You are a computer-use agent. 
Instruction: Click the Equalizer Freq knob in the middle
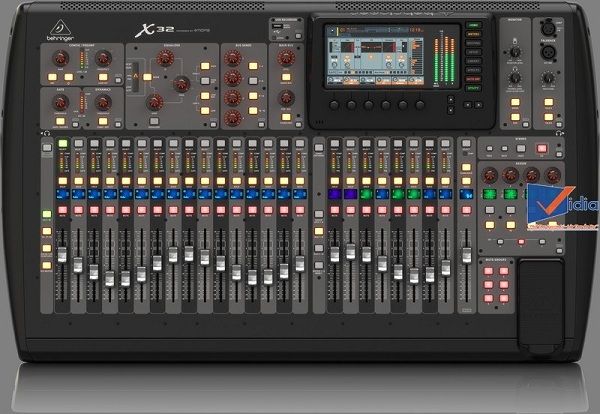pos(181,84)
